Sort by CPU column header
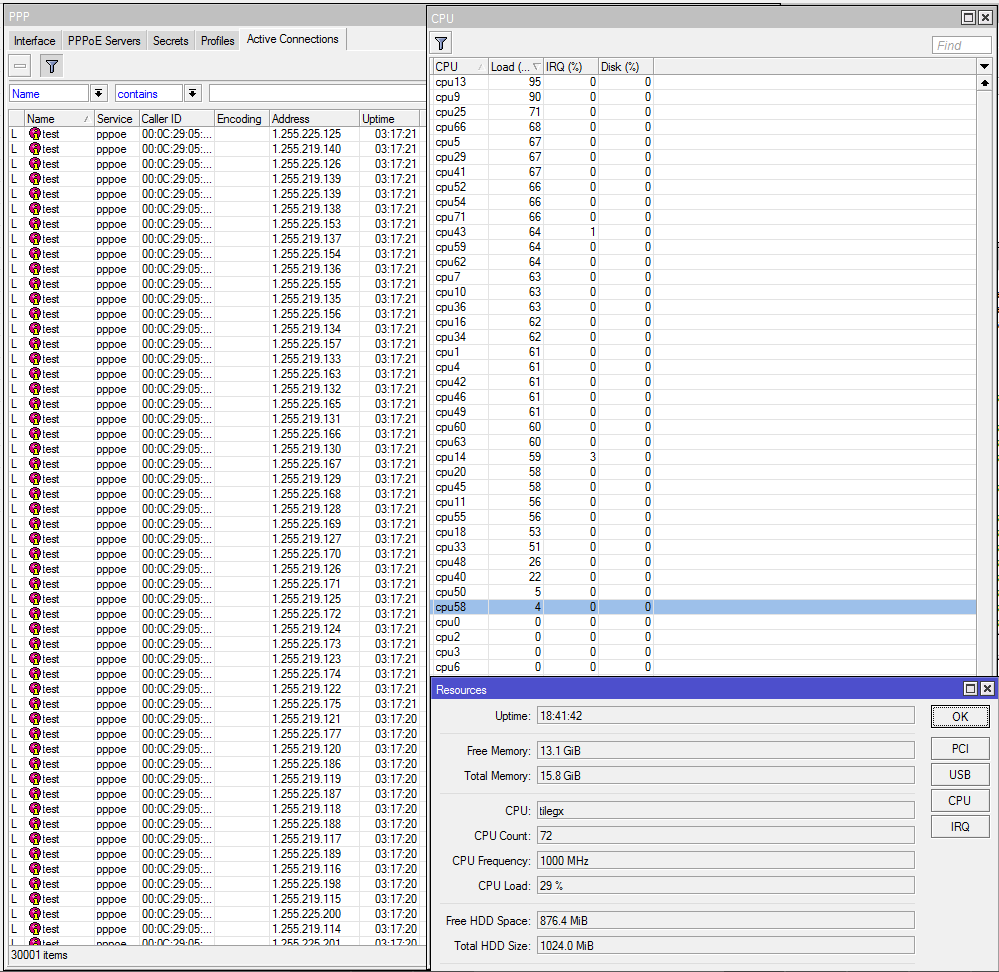Image resolution: width=999 pixels, height=972 pixels. tap(459, 66)
